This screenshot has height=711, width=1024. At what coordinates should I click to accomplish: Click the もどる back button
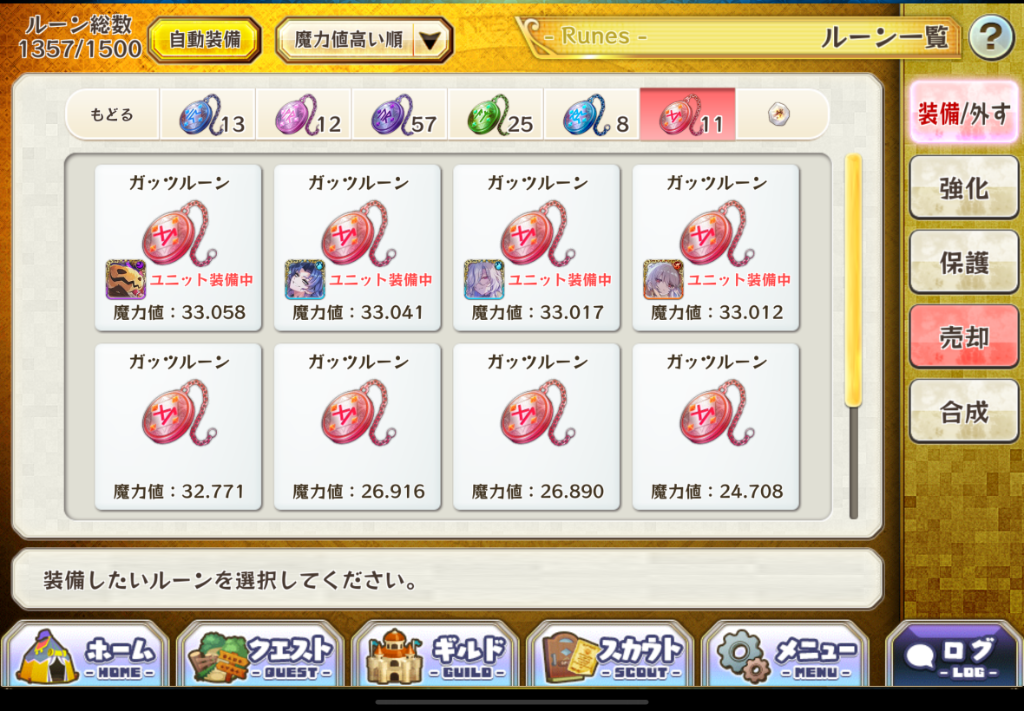click(112, 115)
